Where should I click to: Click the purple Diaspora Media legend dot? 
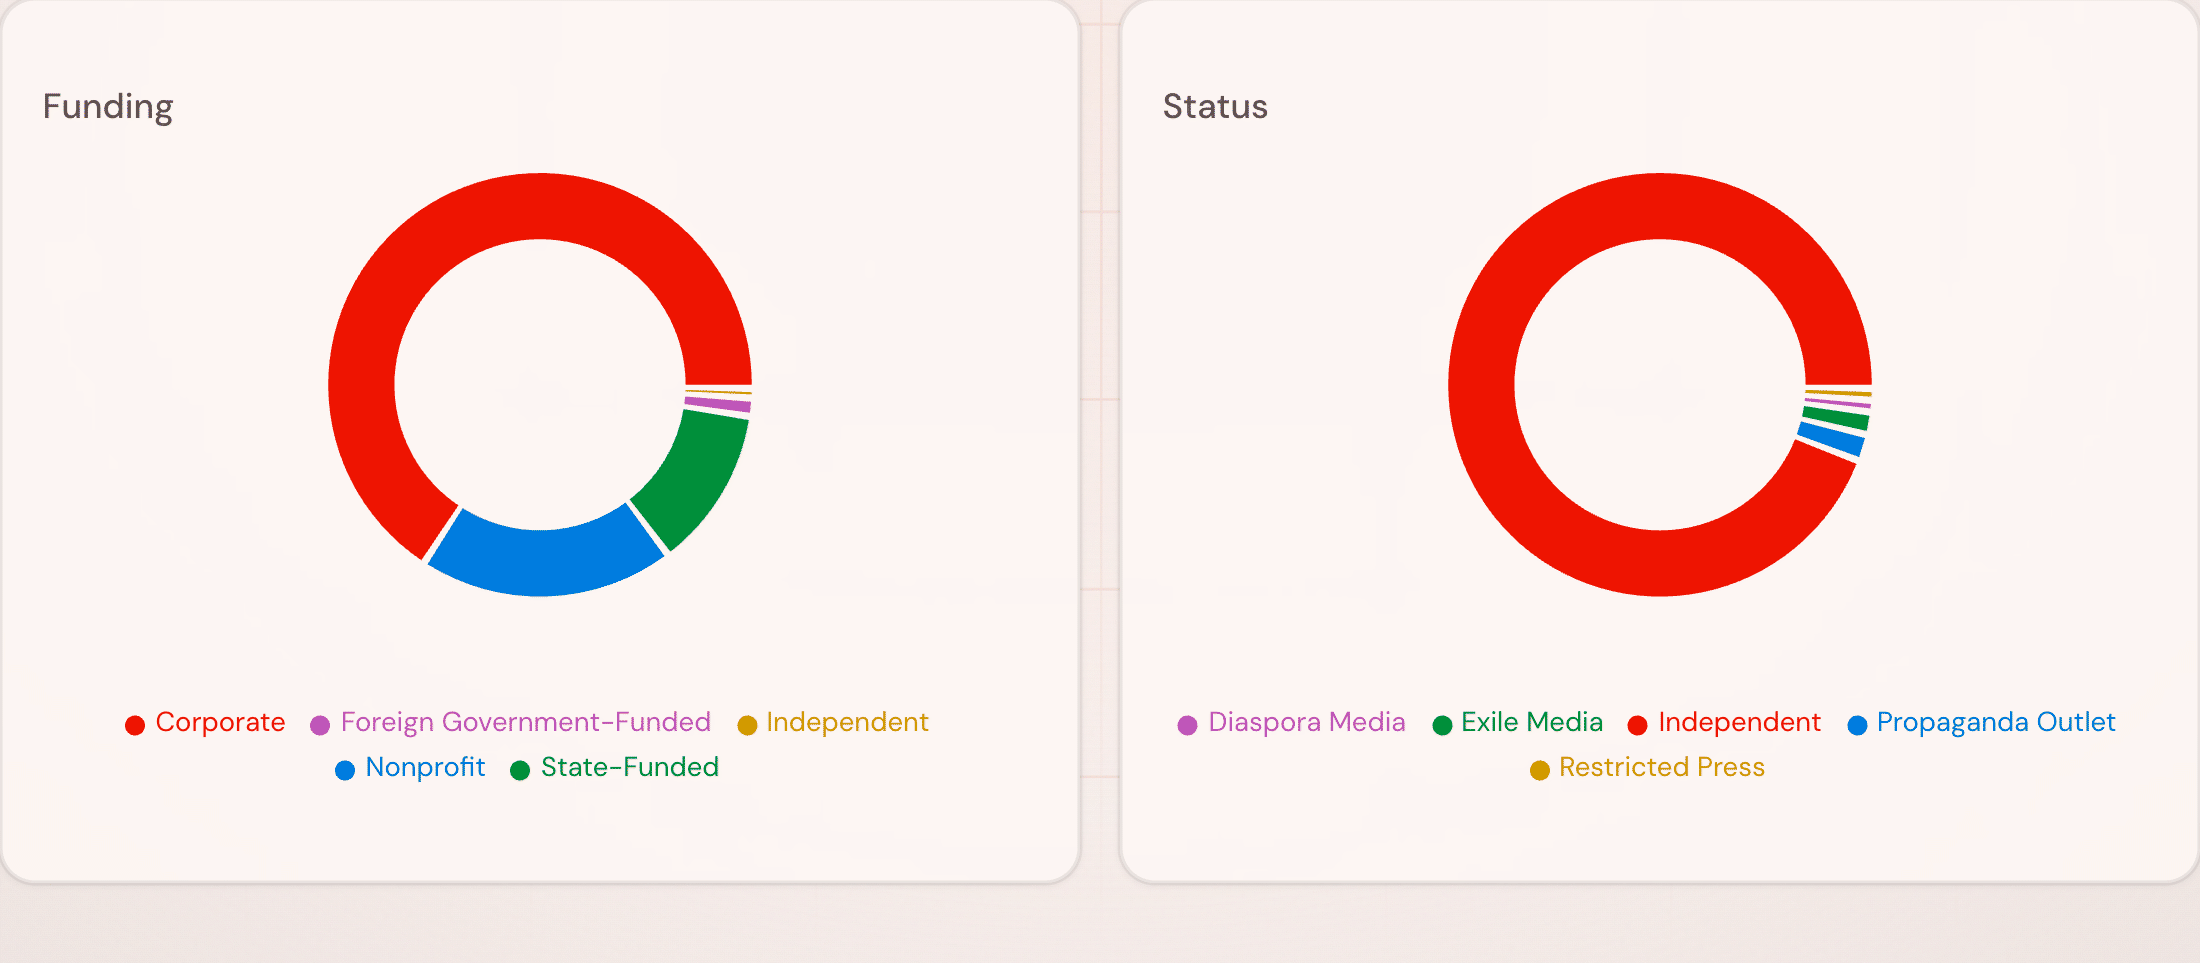pyautogui.click(x=1187, y=725)
